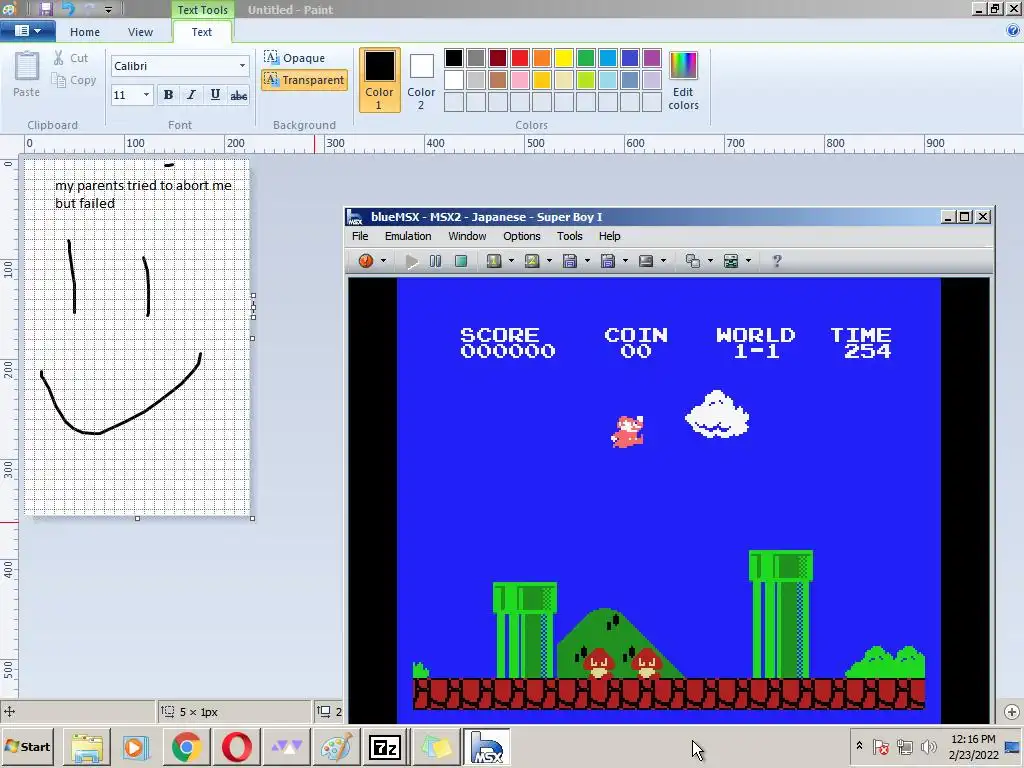Click Cut in the Clipboard group
Screen dimensions: 1024x768
71,58
